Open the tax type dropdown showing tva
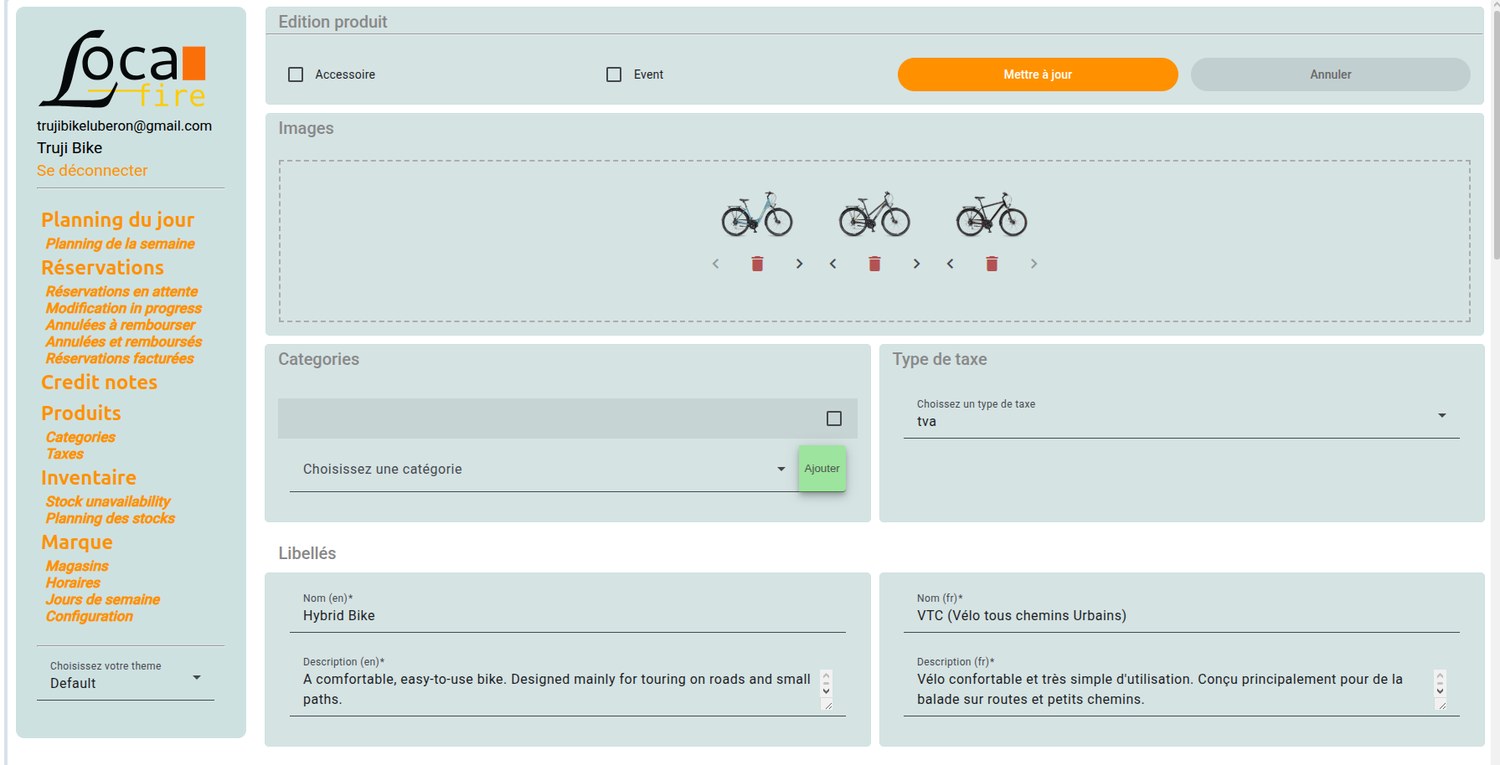This screenshot has width=1500, height=765. pyautogui.click(x=1182, y=414)
